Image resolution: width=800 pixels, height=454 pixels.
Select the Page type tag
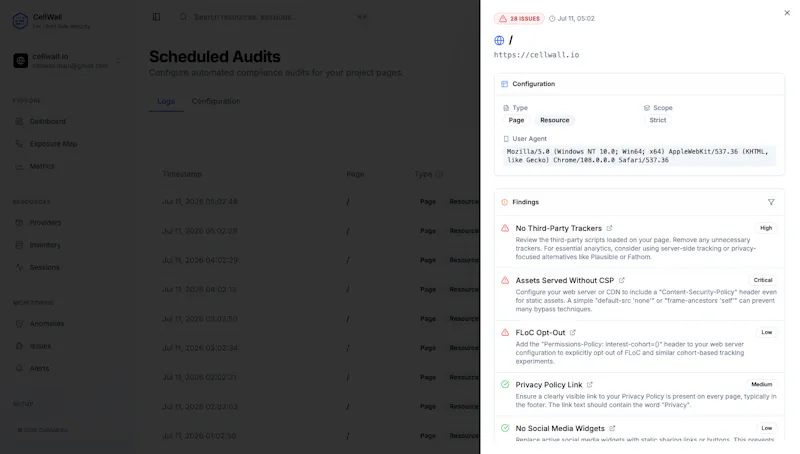pyautogui.click(x=516, y=120)
